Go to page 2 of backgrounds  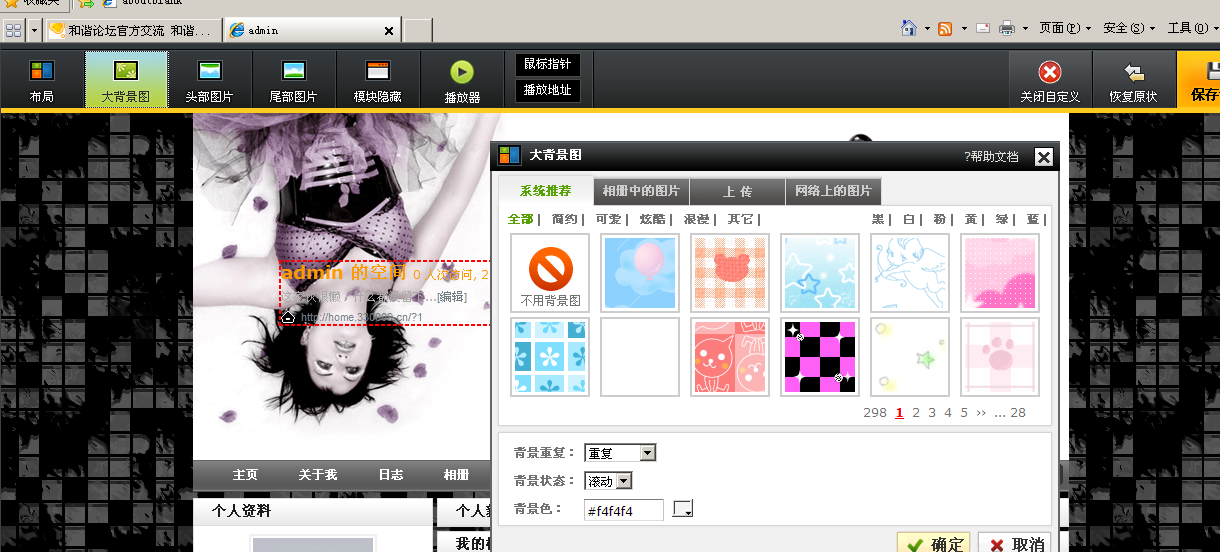point(916,412)
